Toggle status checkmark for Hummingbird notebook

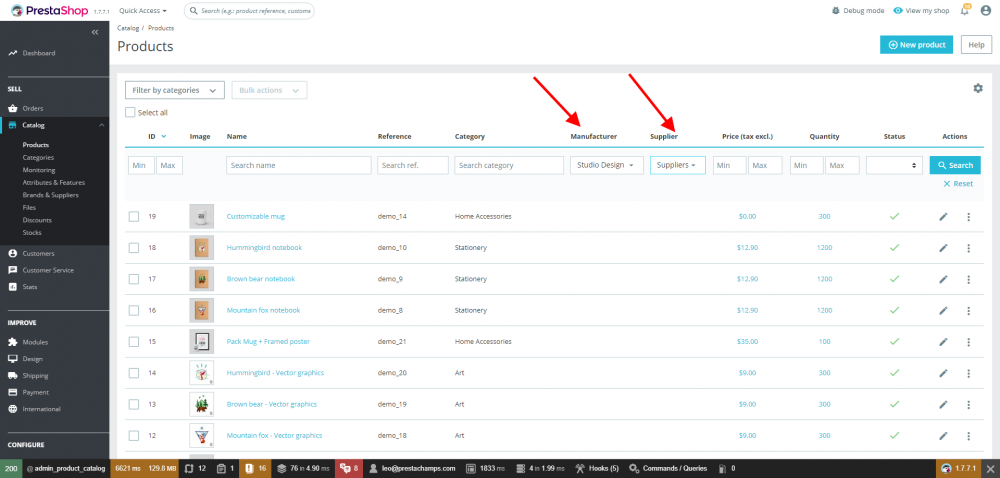894,248
